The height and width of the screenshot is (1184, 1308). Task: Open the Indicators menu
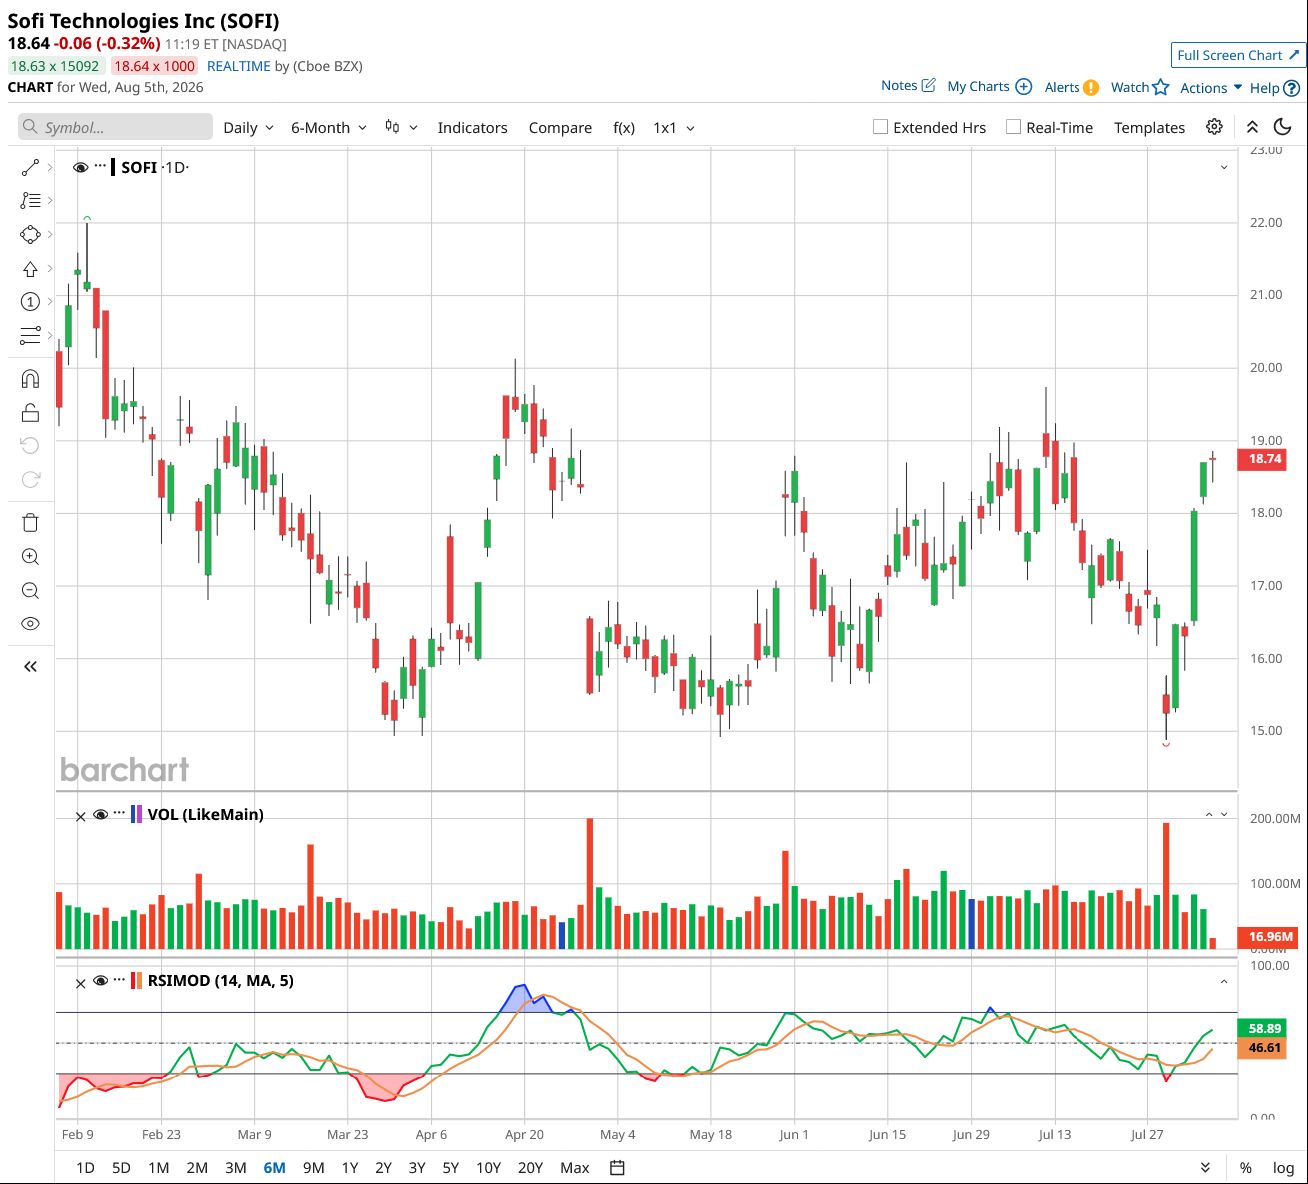pyautogui.click(x=472, y=128)
